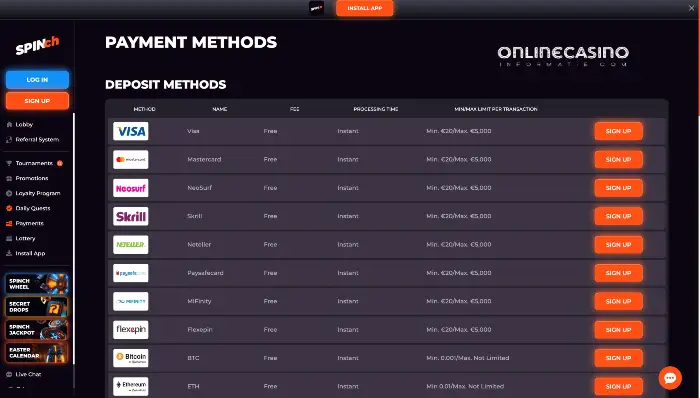Click the Skrill logo
Viewport: 700px width, 398px height.
130,216
